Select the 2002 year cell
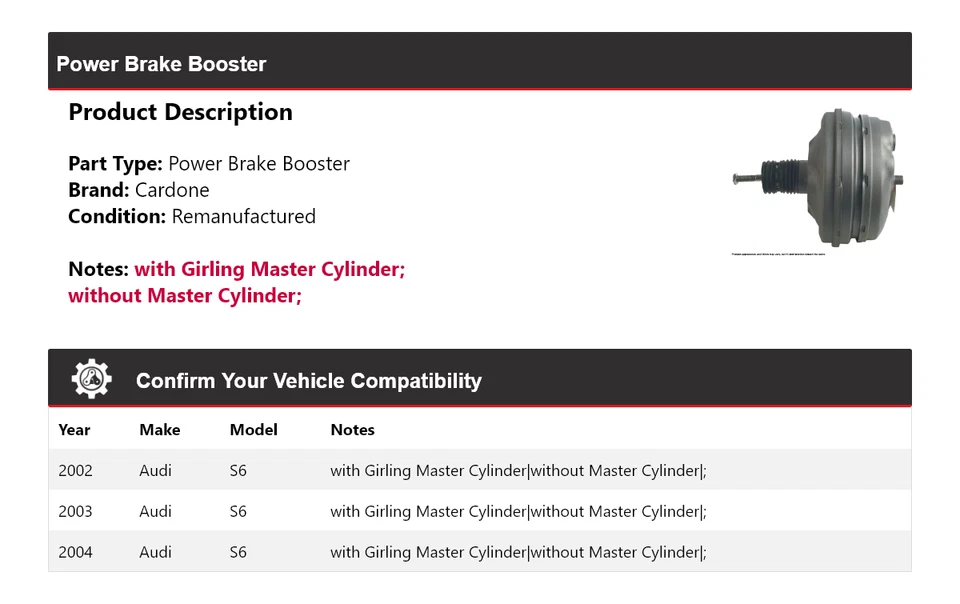Image resolution: width=960 pixels, height=604 pixels. [x=75, y=470]
